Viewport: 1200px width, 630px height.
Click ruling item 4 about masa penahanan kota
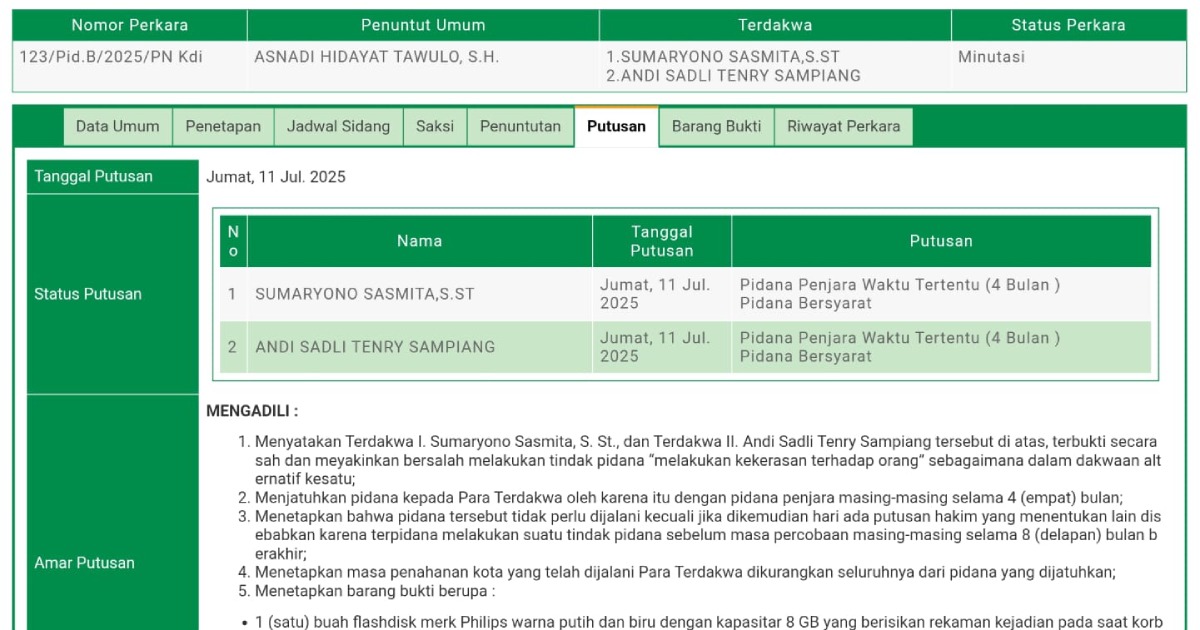pyautogui.click(x=685, y=572)
